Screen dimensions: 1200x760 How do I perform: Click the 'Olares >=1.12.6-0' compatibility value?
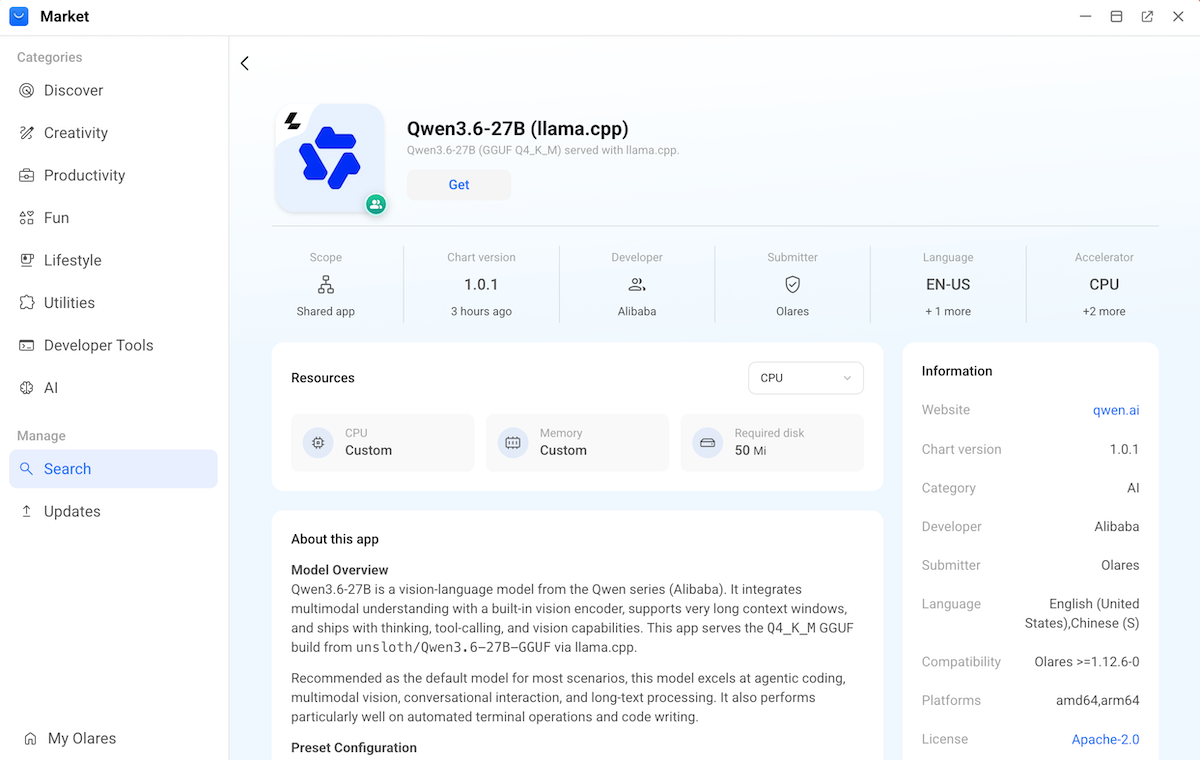(1087, 662)
